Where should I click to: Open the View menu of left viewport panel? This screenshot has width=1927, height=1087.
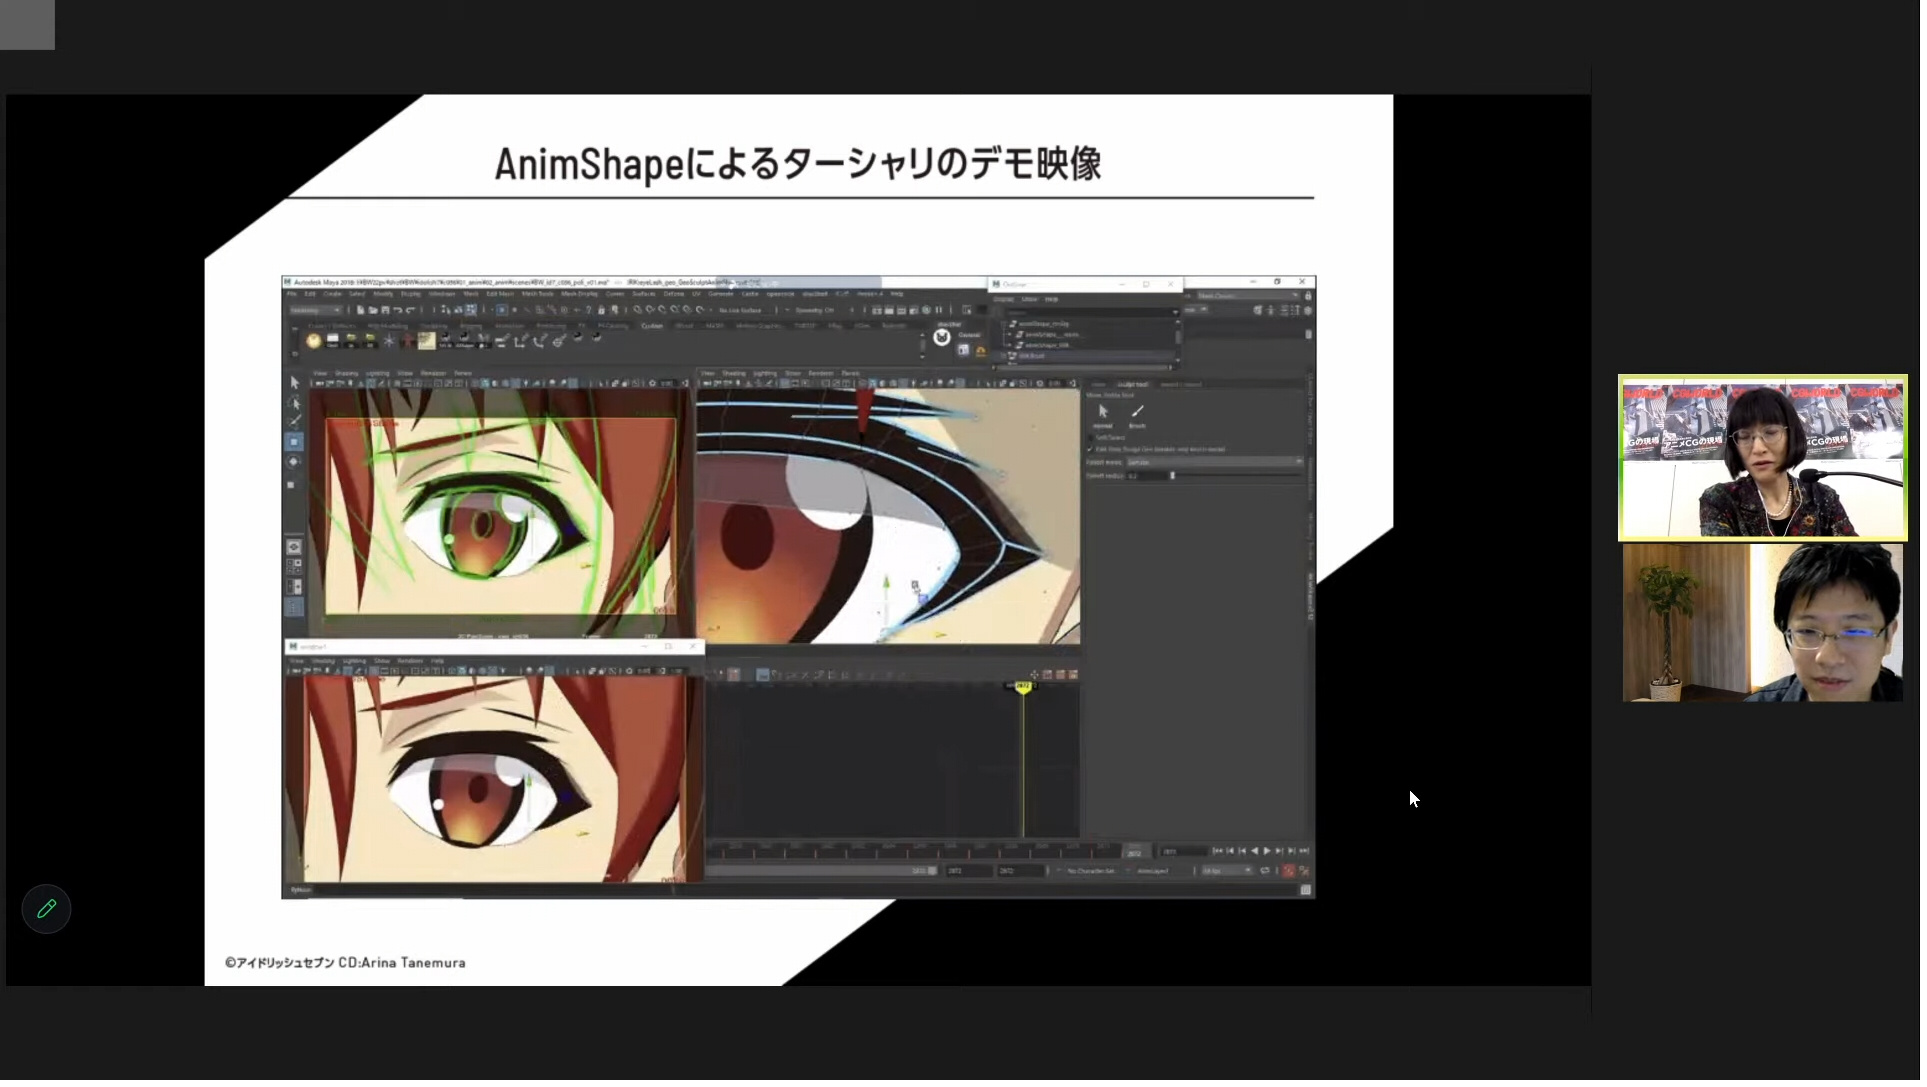320,373
